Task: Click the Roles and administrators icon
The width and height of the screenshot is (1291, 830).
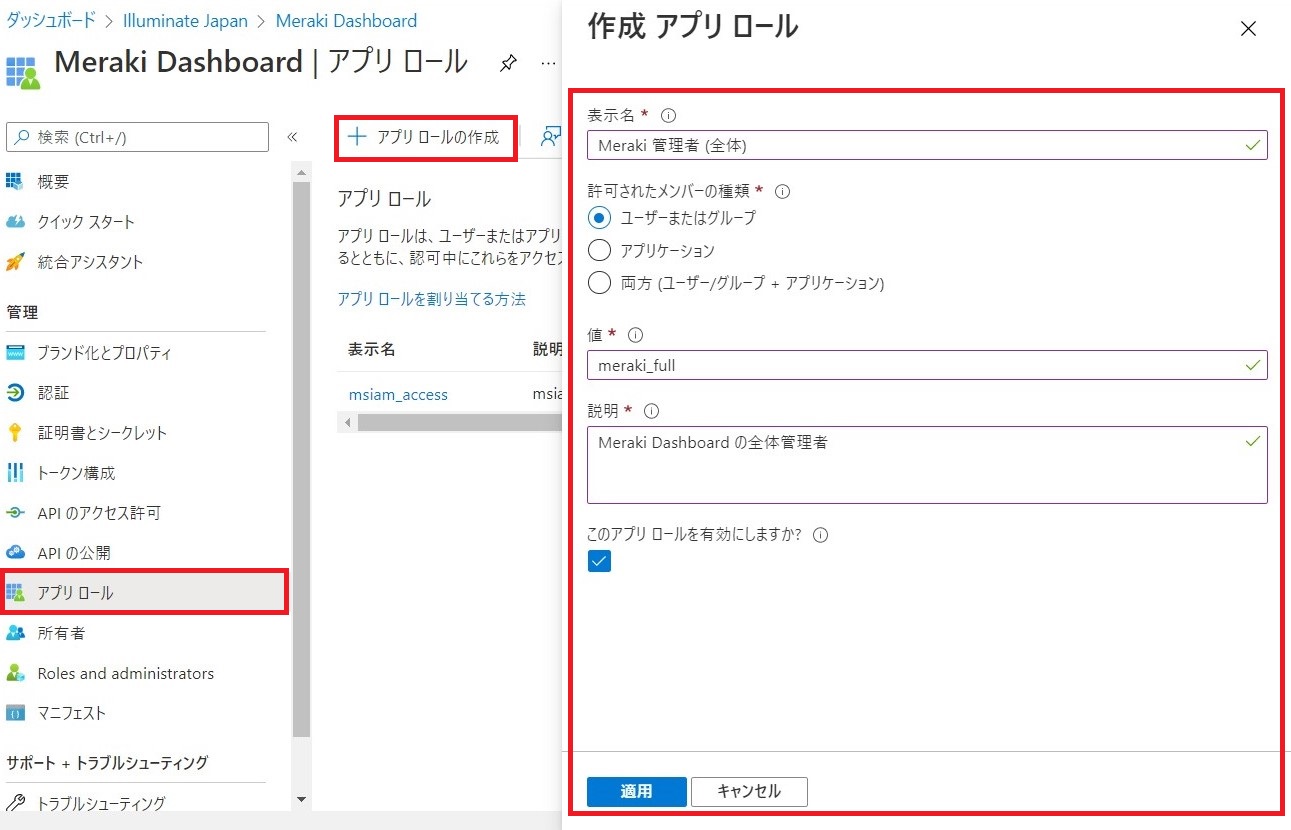Action: [15, 673]
